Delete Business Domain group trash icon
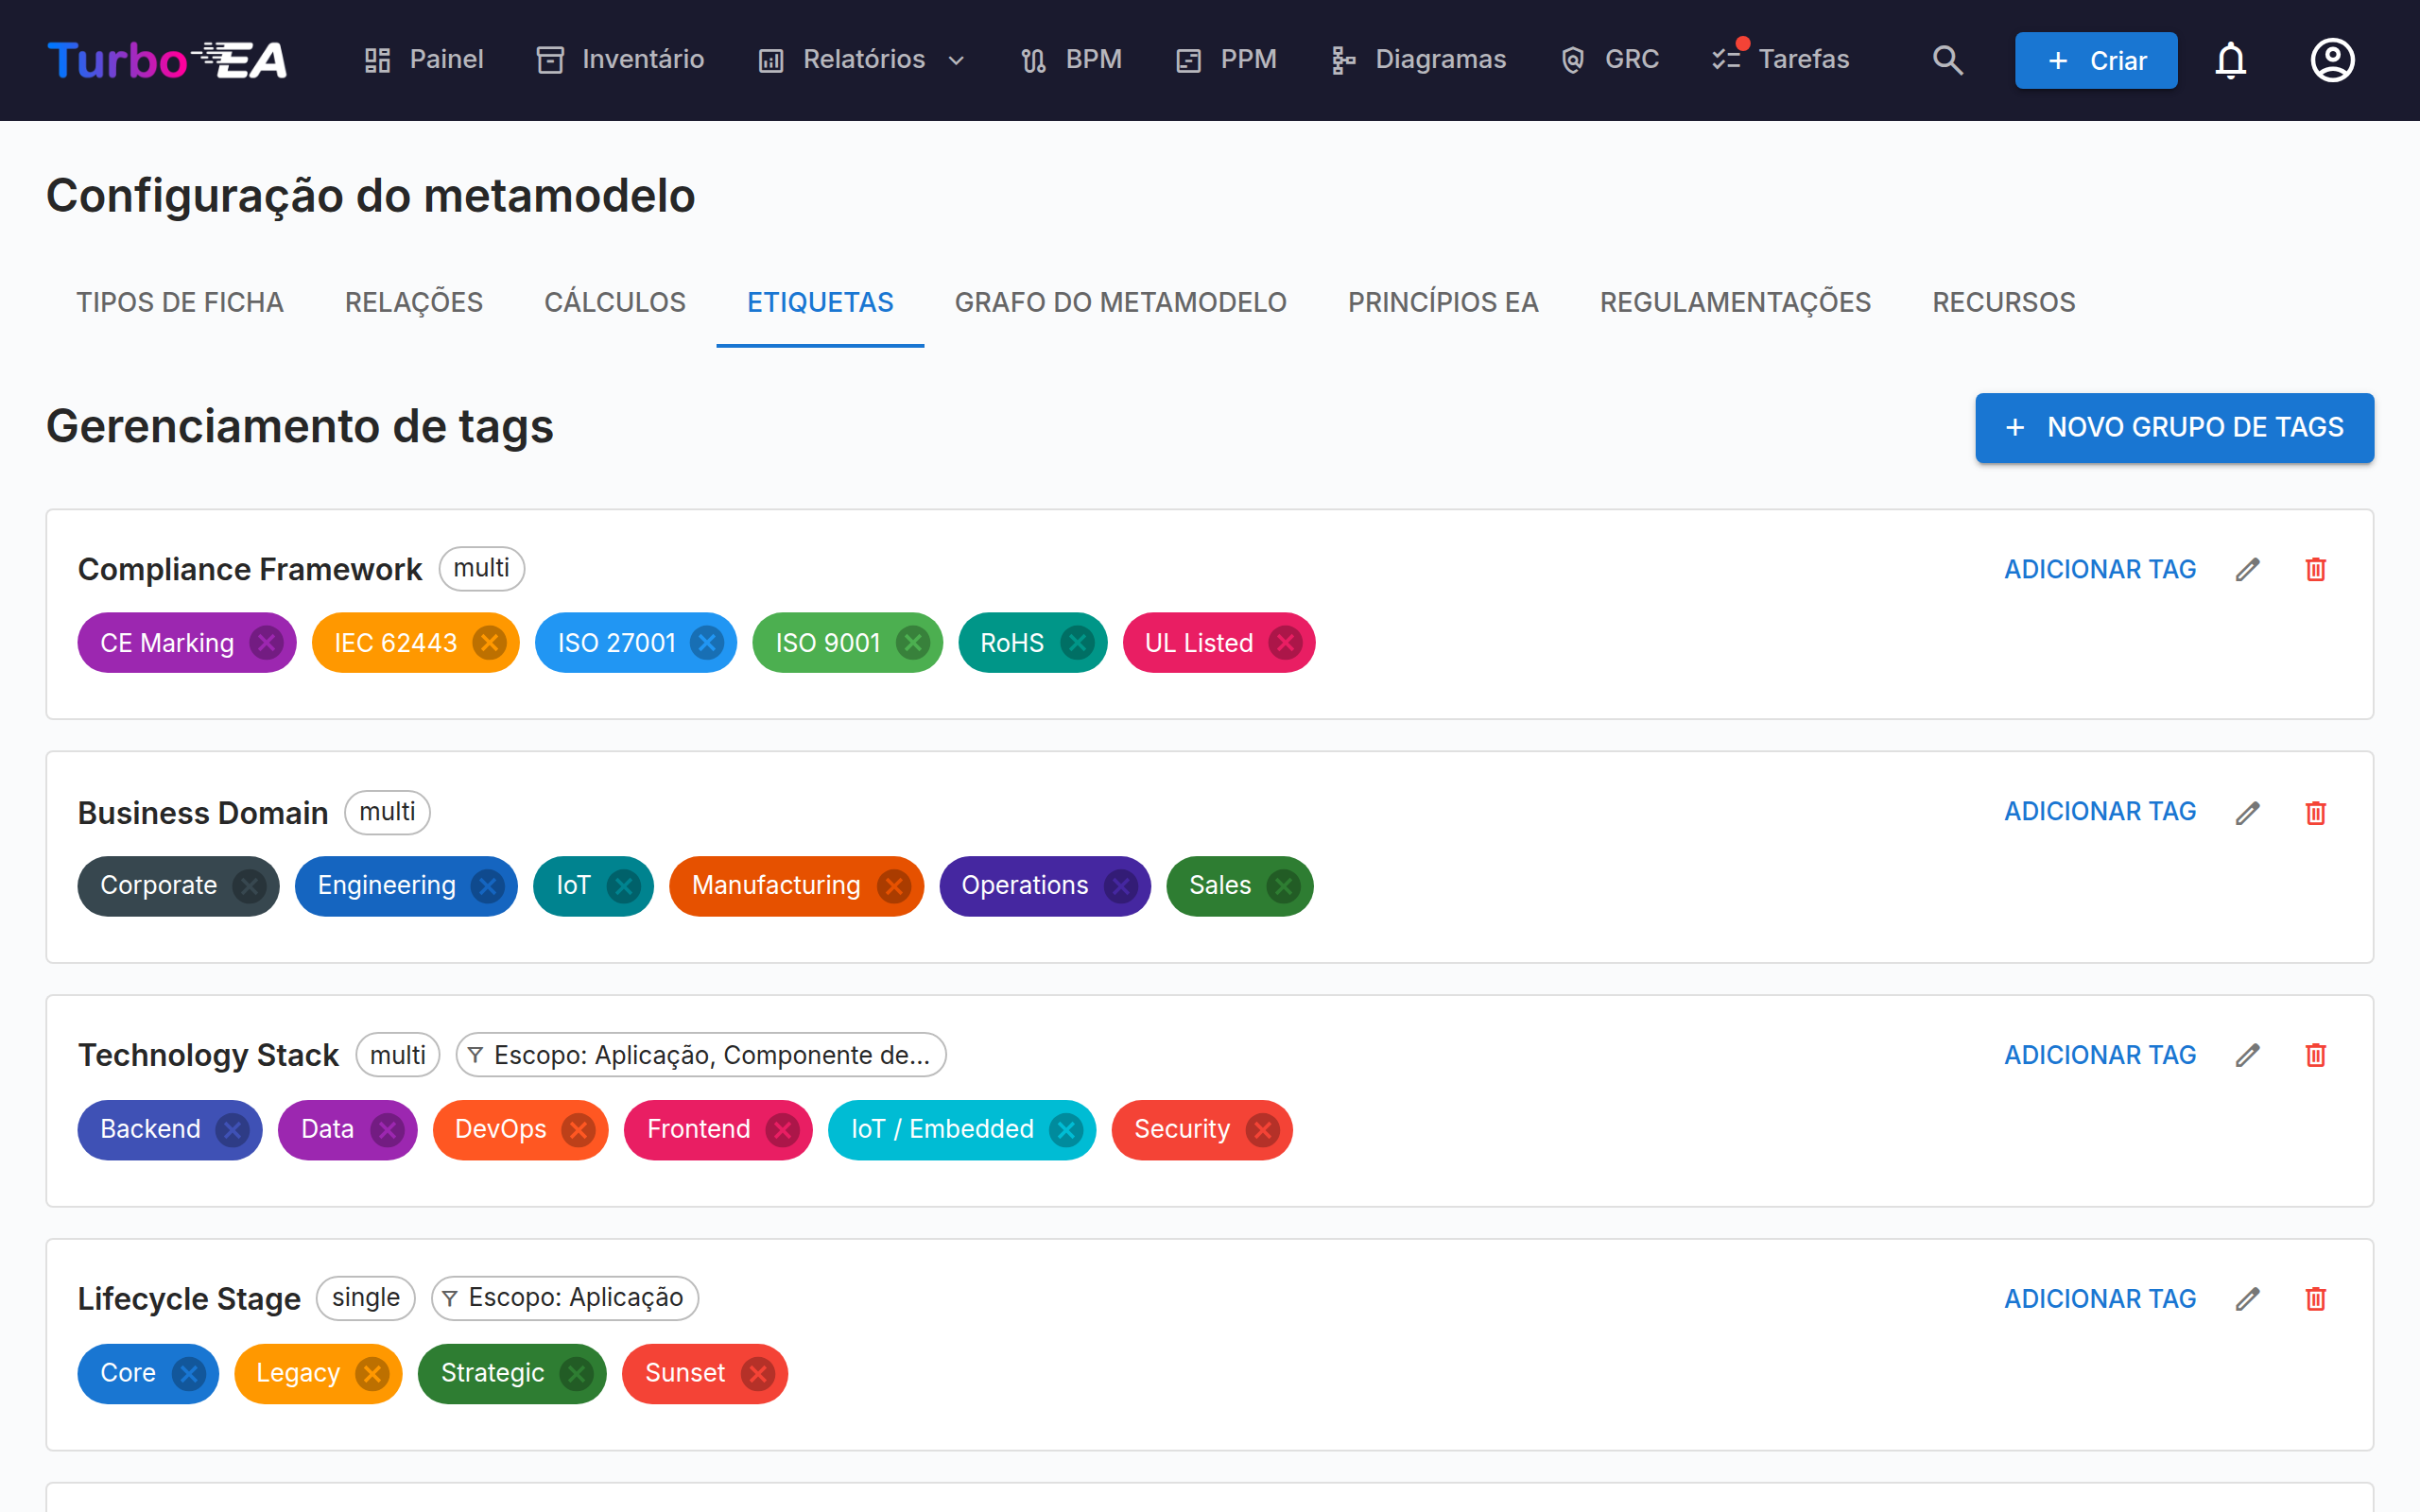The height and width of the screenshot is (1512, 2420). 2315,812
